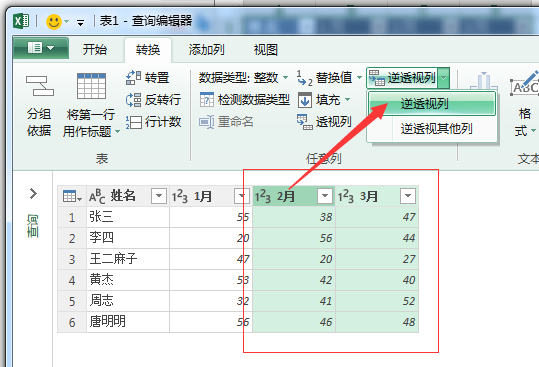Choose 逆透视其他列 from the dropdown menu
This screenshot has width=539, height=367.
[432, 129]
